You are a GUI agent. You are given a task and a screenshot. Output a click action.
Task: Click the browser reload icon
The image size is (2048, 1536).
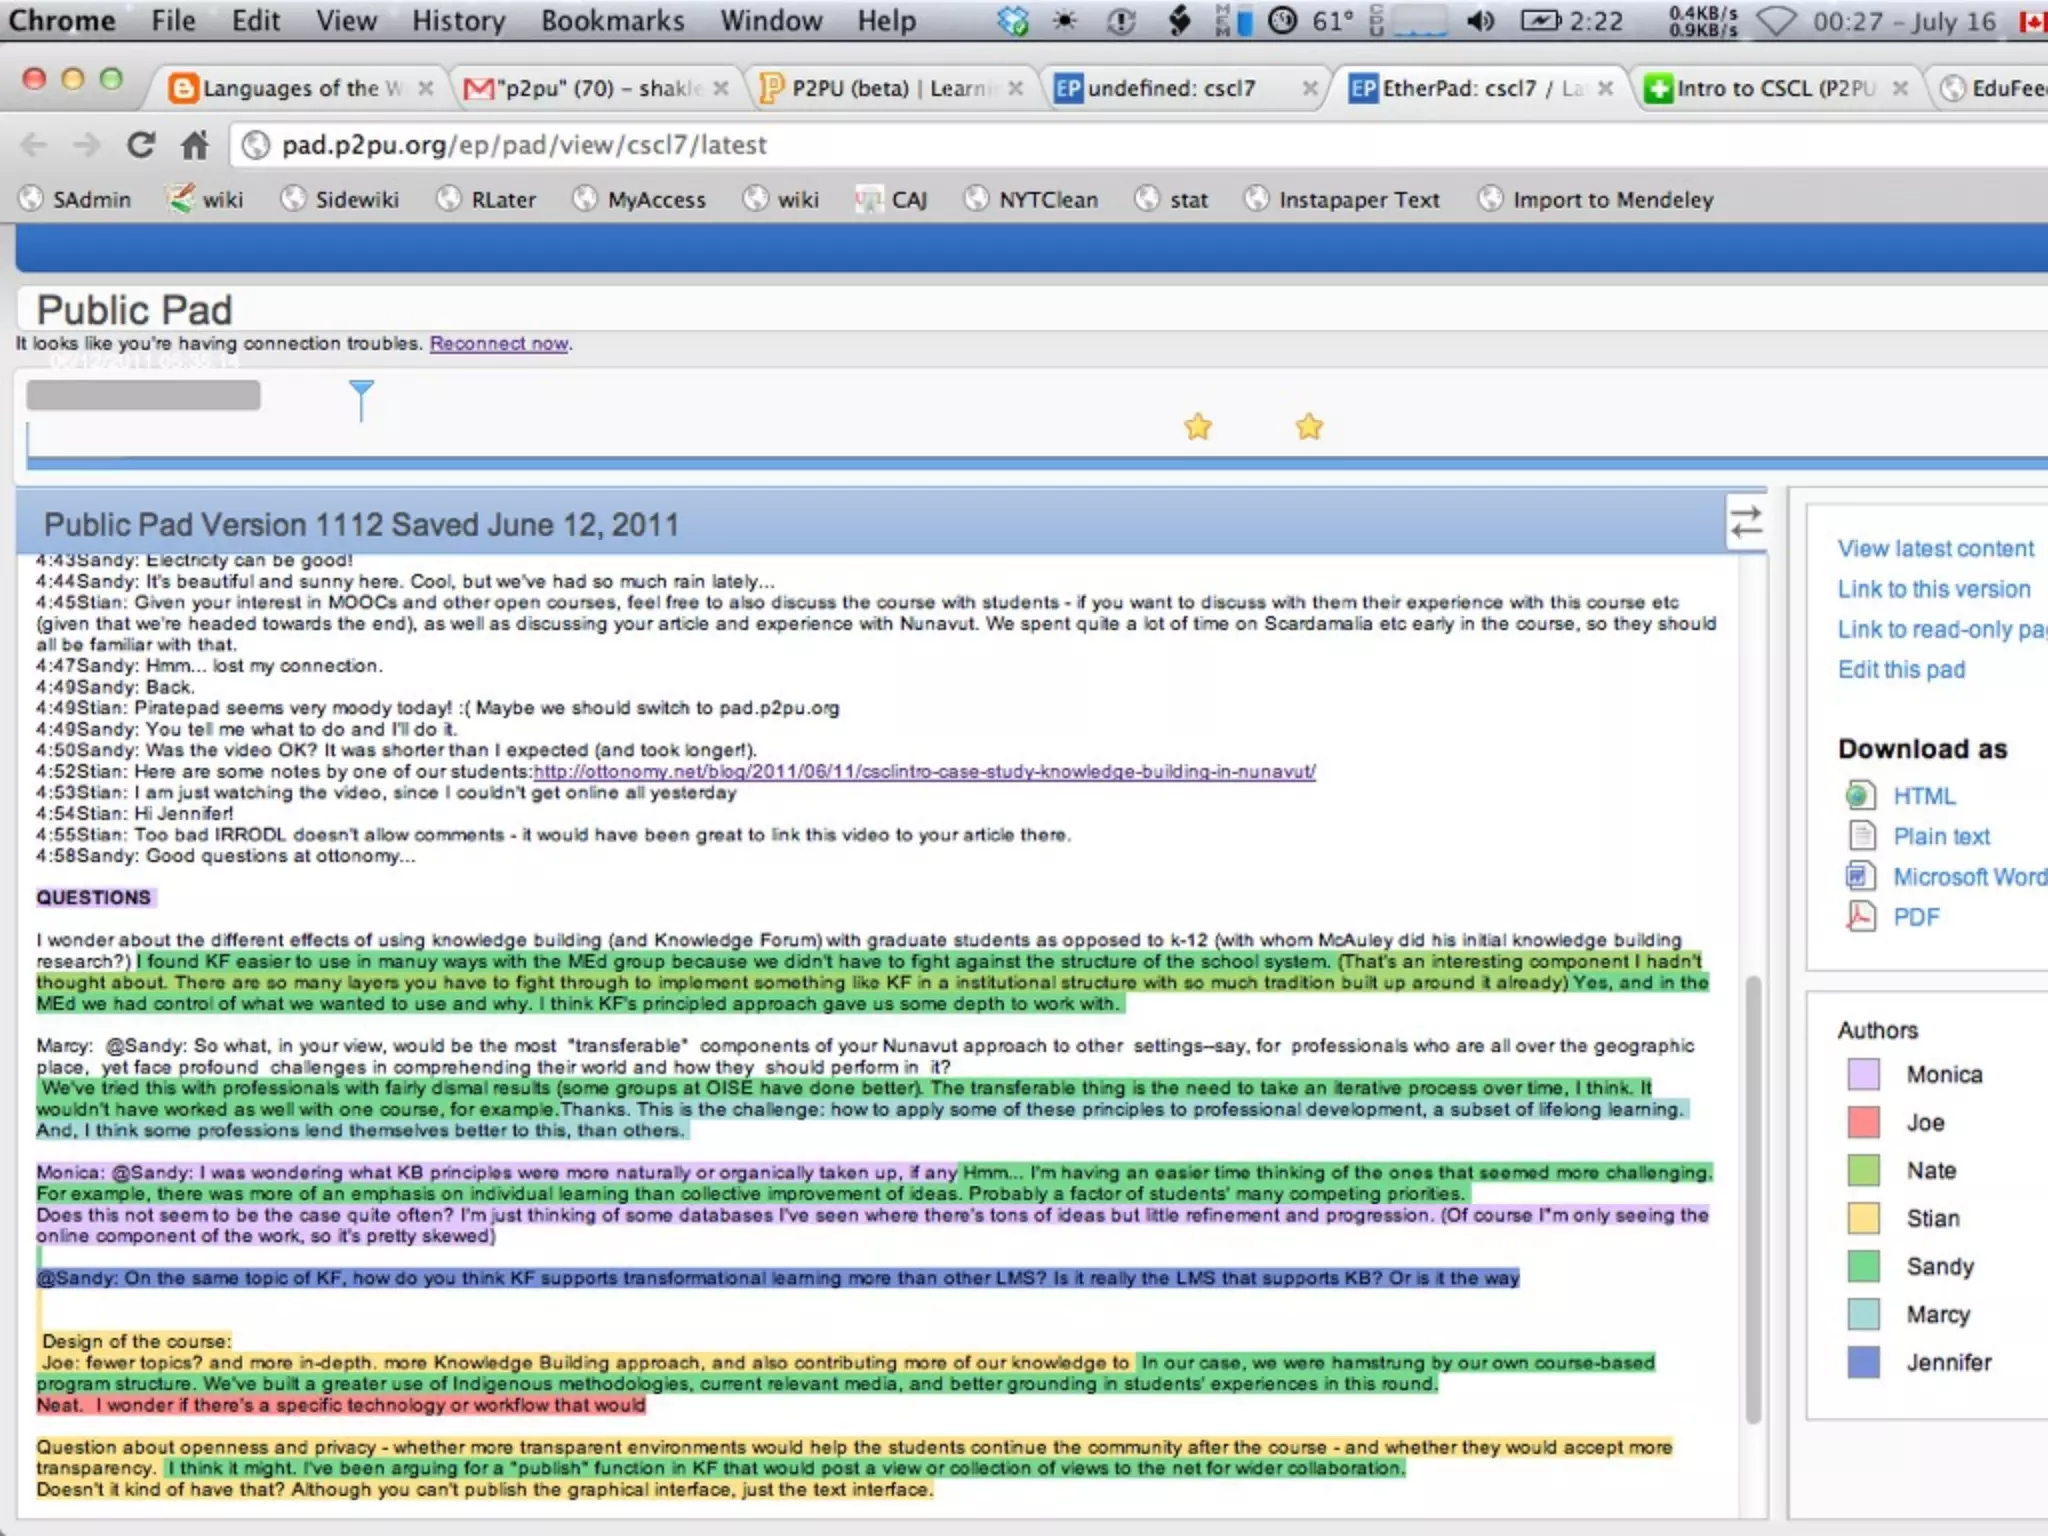(x=141, y=146)
